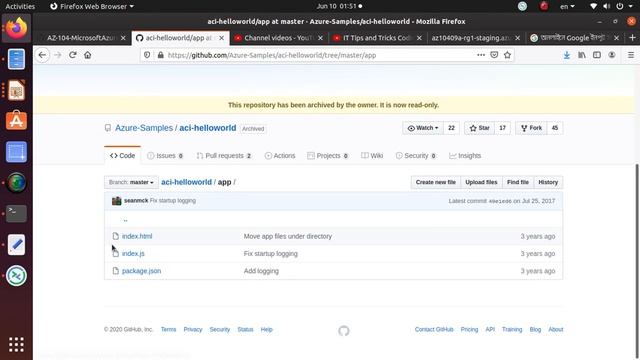The width and height of the screenshot is (640, 360).
Task: Open the clock Jun 10 01:51 menu
Action: tap(339, 6)
